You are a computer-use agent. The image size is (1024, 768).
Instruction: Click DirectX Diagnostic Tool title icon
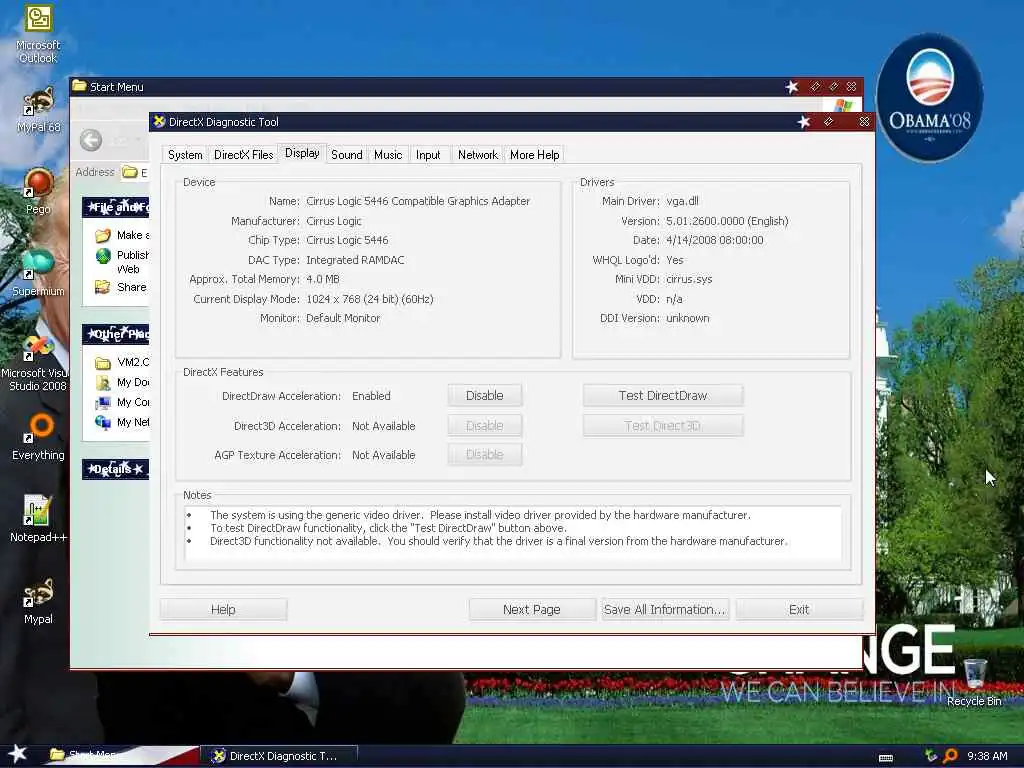coord(159,121)
